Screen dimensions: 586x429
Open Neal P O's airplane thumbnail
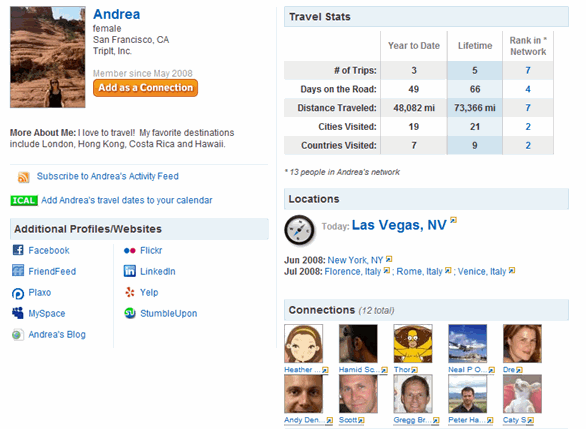click(x=468, y=343)
